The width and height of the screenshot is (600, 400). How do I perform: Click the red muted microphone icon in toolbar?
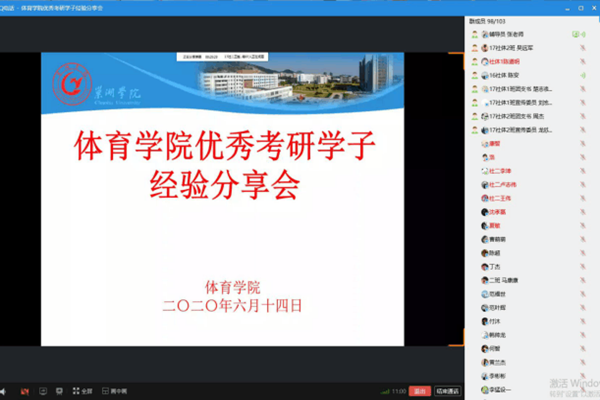25,390
